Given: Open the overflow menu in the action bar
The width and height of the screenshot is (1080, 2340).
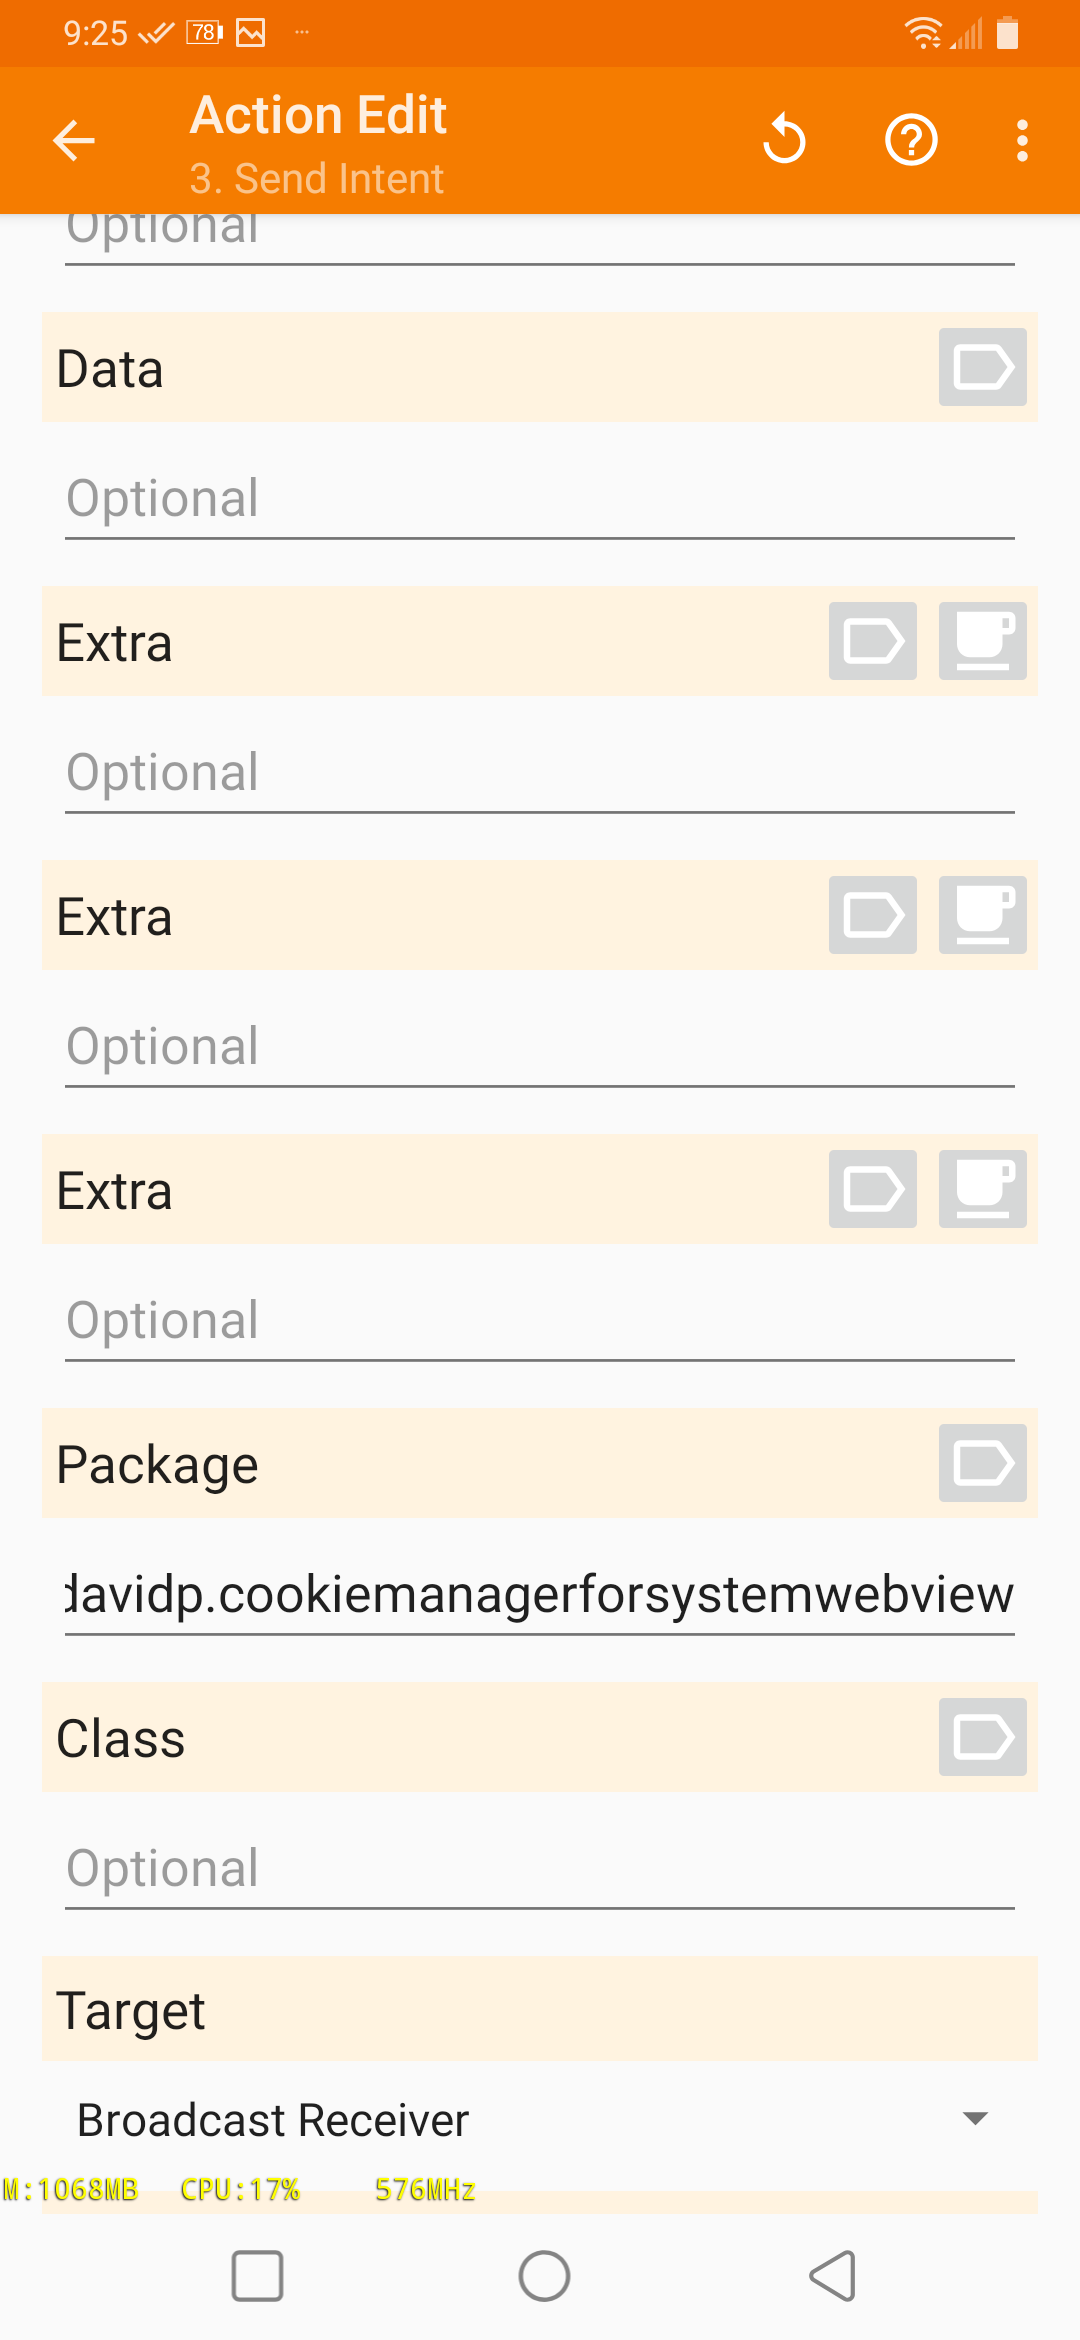Looking at the screenshot, I should (x=1021, y=139).
